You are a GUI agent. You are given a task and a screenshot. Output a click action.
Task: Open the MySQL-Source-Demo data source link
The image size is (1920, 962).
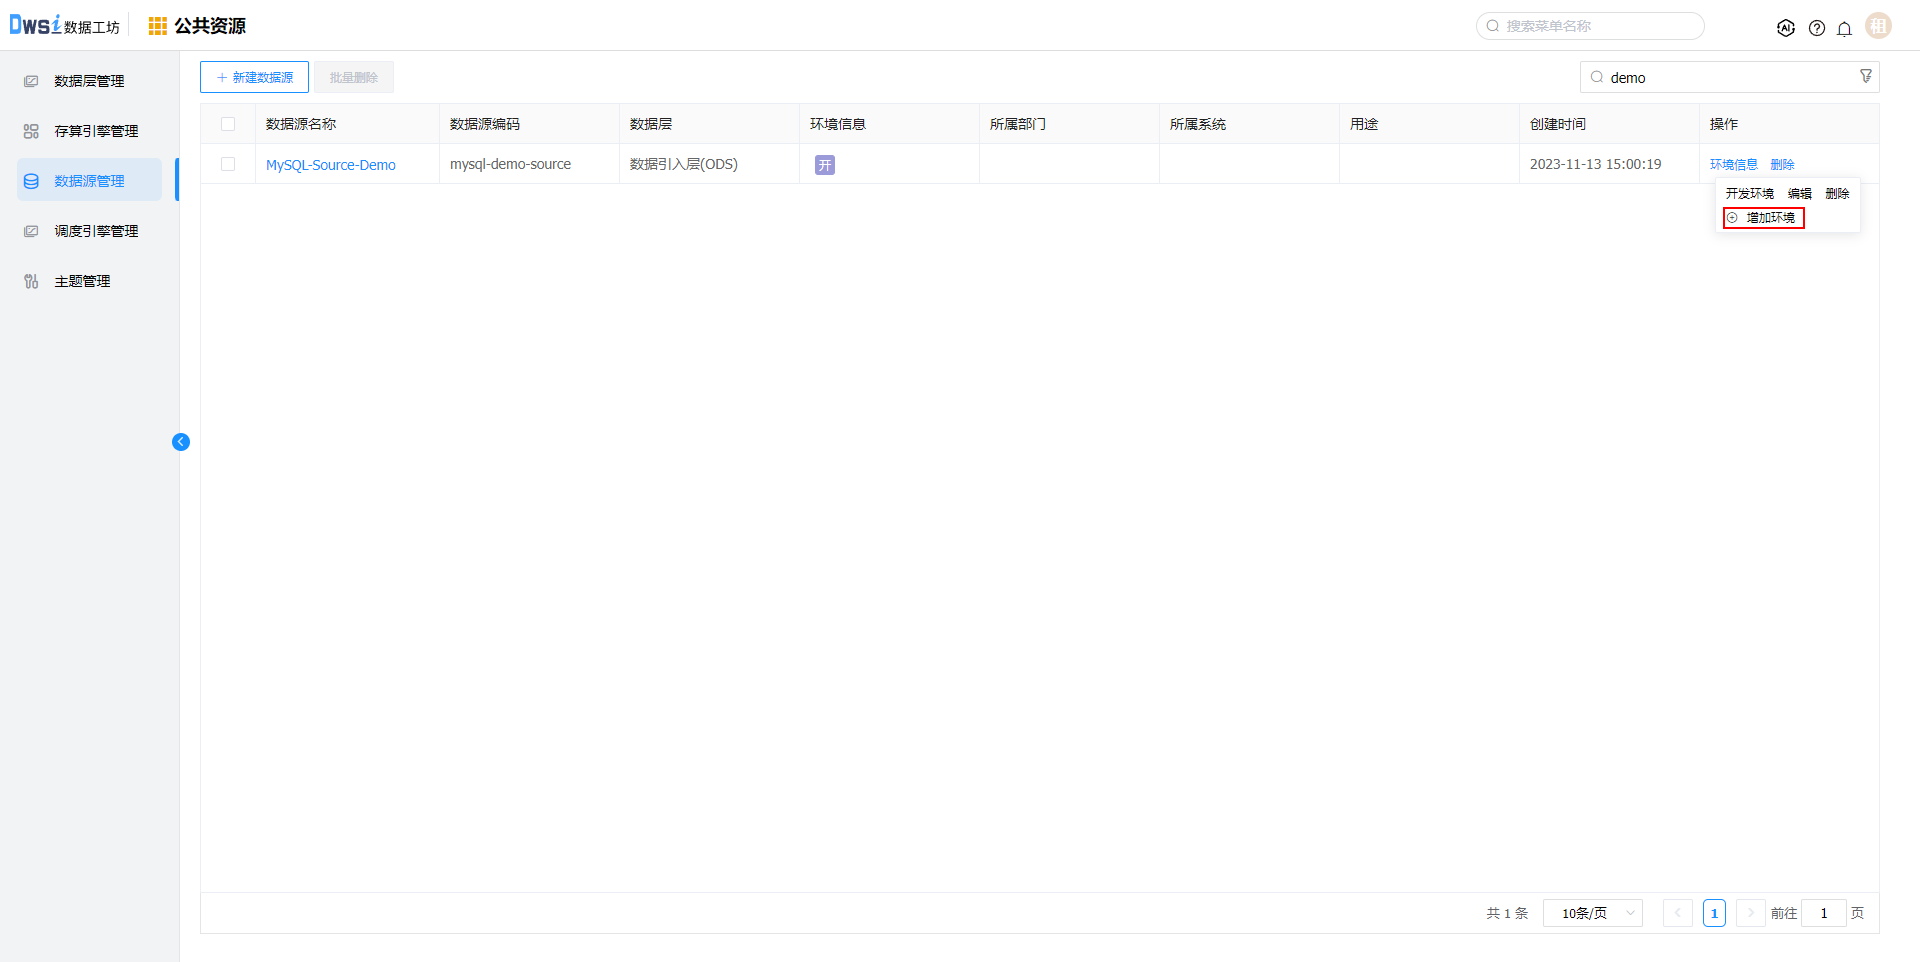[330, 165]
